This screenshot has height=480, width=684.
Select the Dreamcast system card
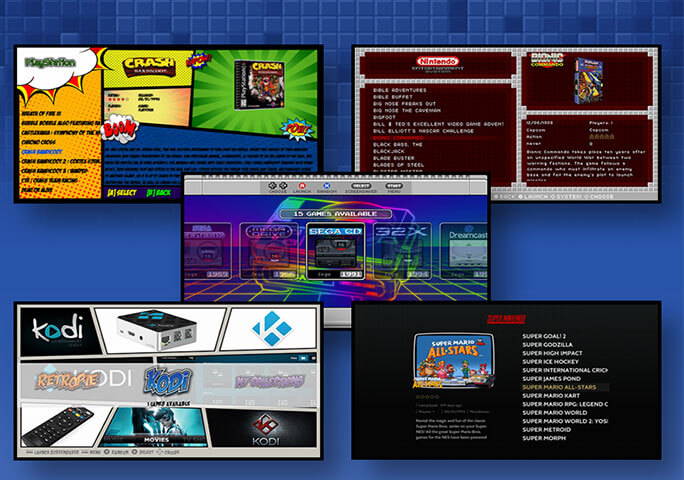point(463,251)
